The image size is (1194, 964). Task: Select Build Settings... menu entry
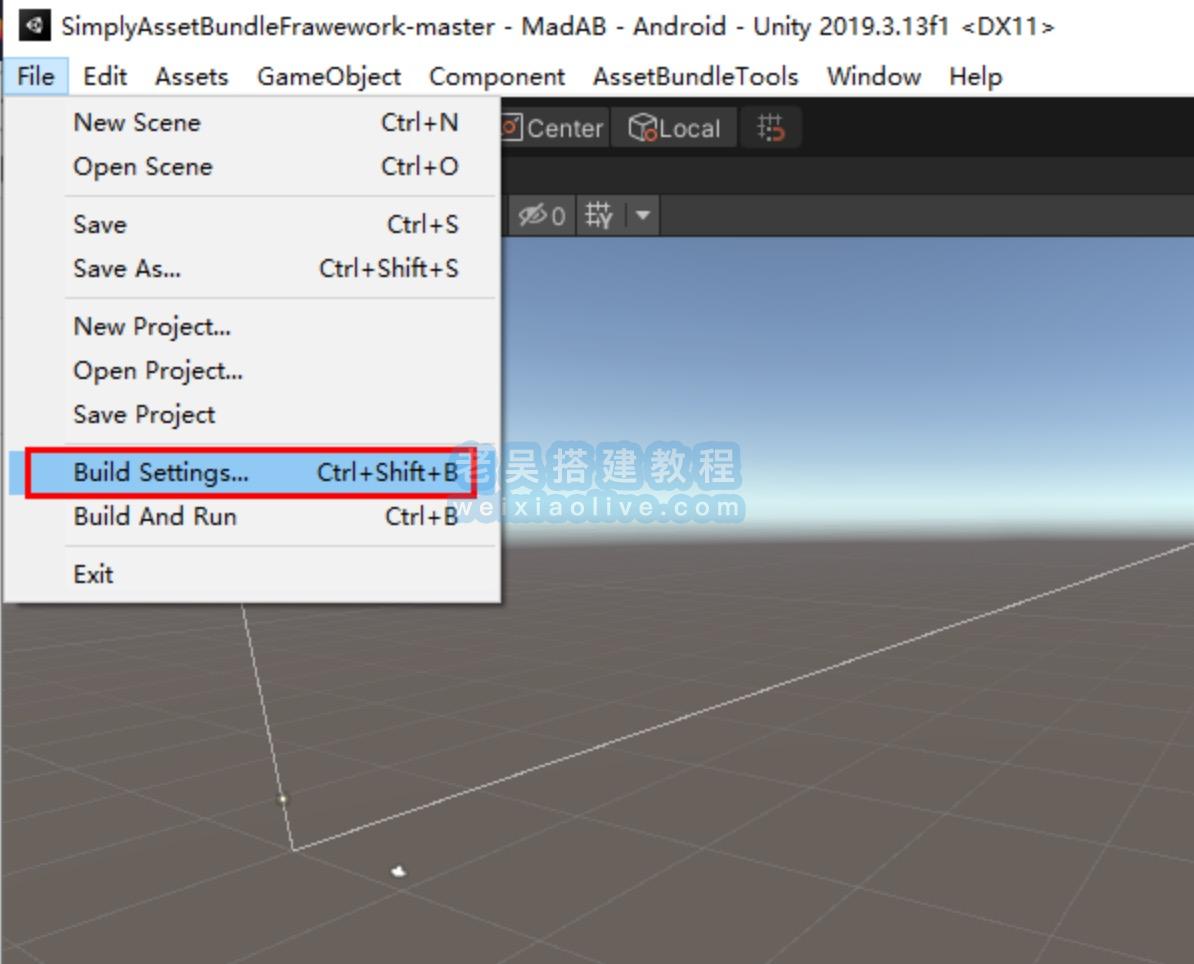point(160,472)
